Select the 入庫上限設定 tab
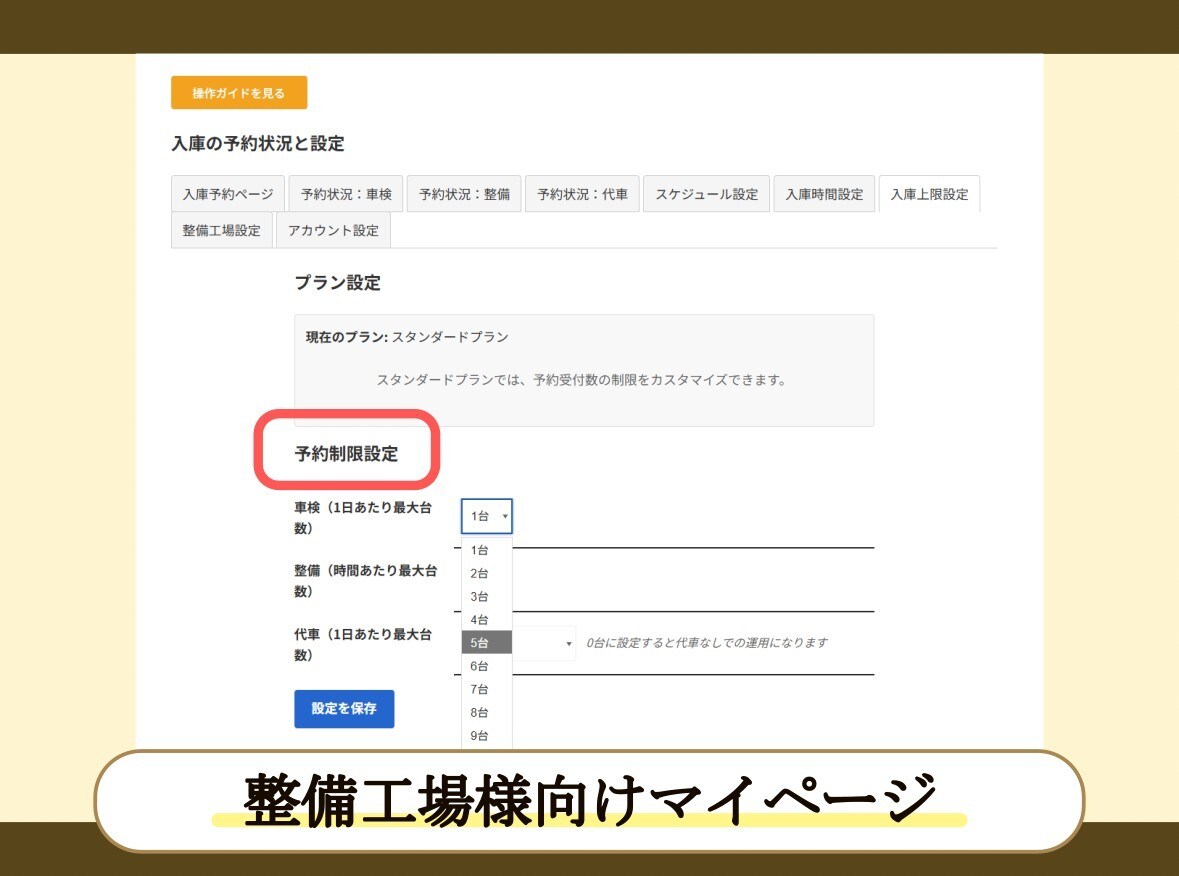This screenshot has width=1179, height=876. point(929,194)
